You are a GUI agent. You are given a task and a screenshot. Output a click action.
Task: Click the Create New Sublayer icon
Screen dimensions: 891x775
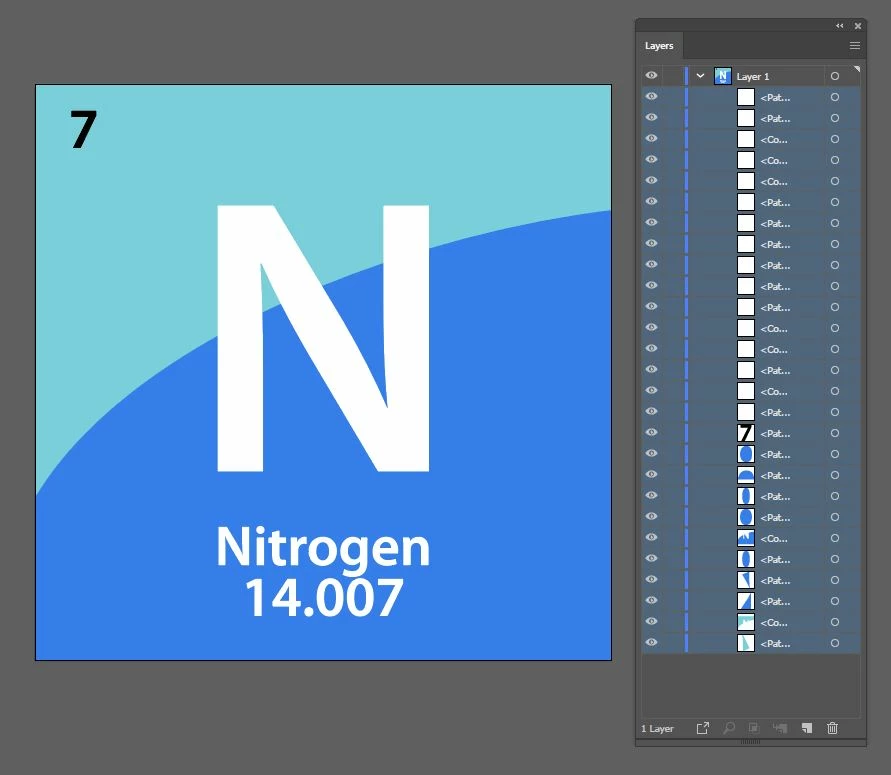click(780, 728)
